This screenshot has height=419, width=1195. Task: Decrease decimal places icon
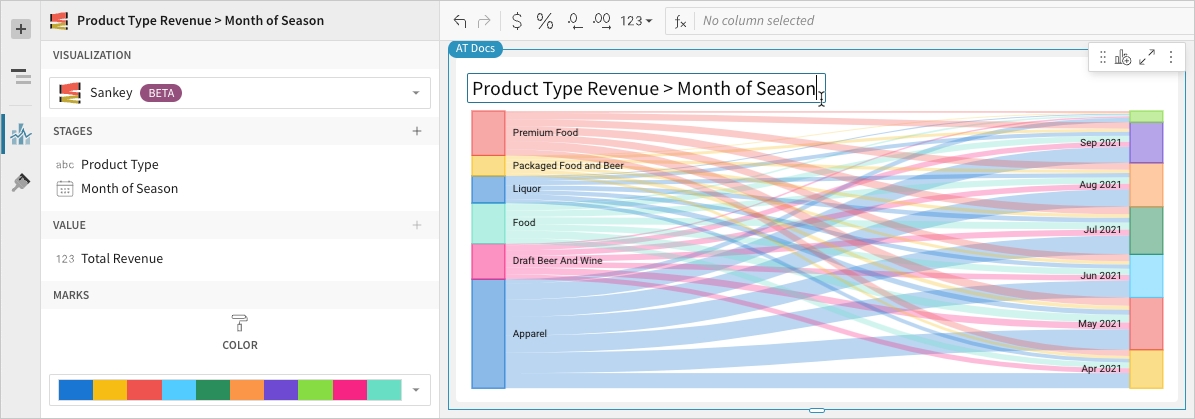pos(574,20)
